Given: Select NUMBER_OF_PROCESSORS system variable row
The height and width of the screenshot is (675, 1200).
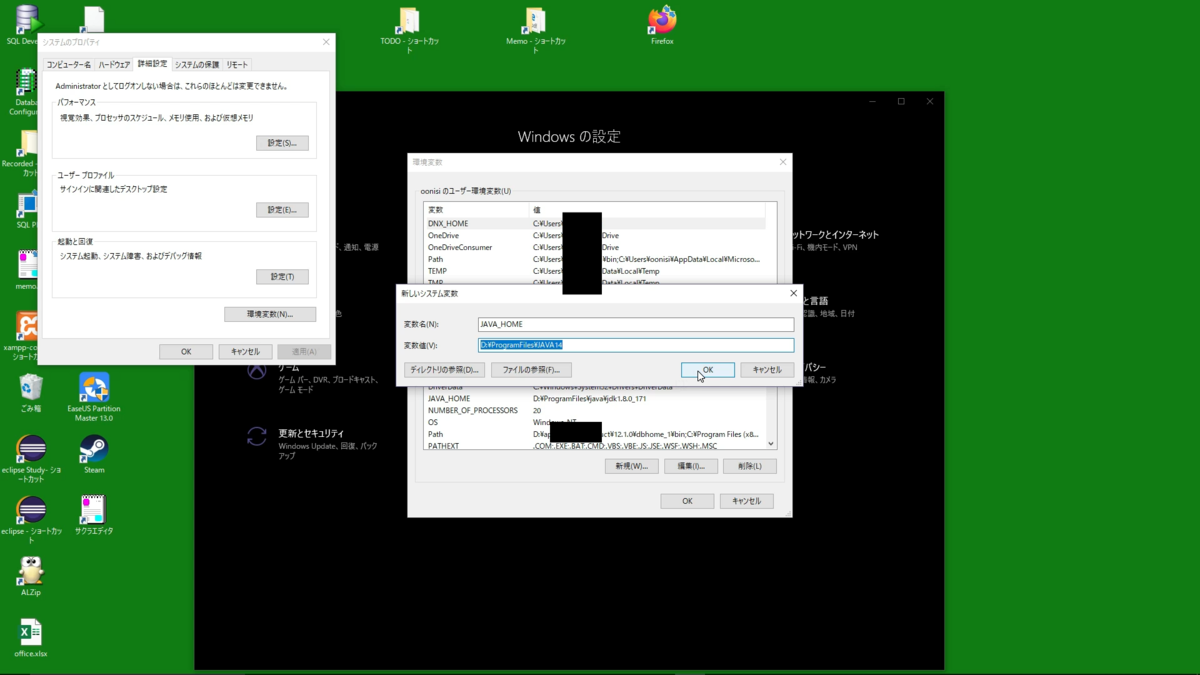Looking at the screenshot, I should click(595, 411).
